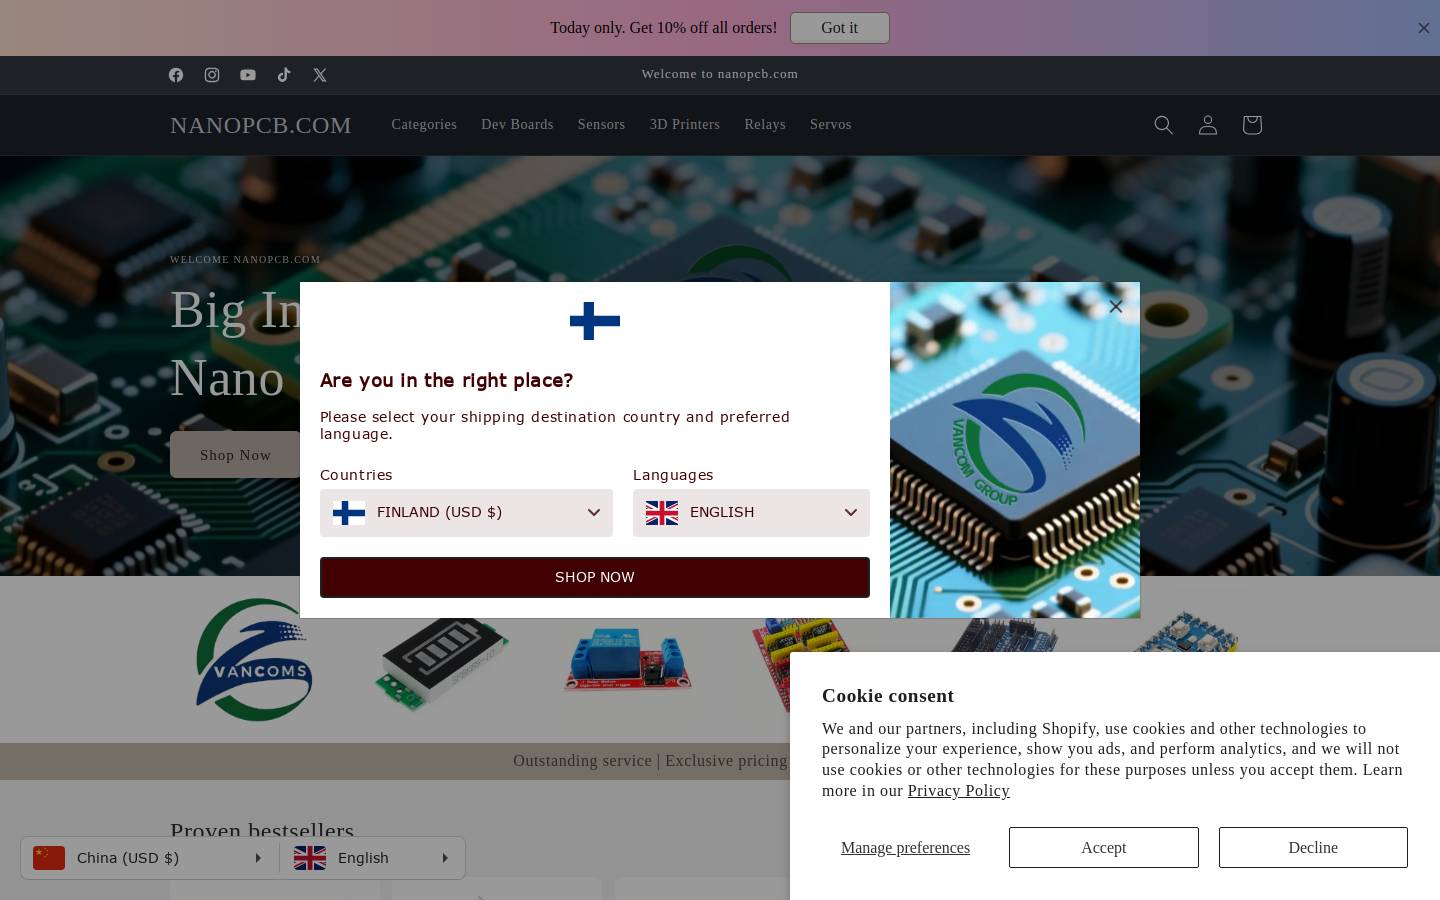Image resolution: width=1440 pixels, height=900 pixels.
Task: Click the "Outstanding service | Exclusive pricing" banner text
Action: (651, 761)
